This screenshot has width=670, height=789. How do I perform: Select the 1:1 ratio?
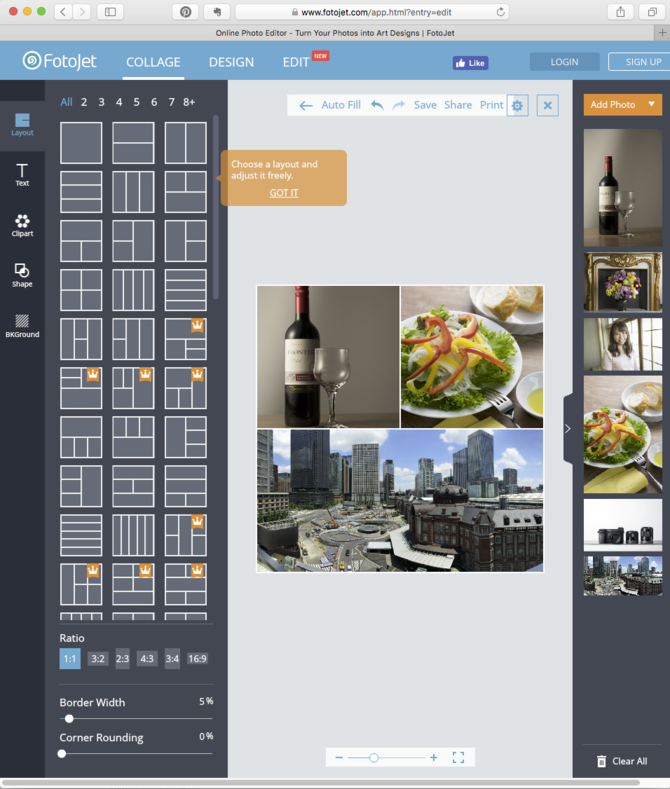(x=70, y=659)
